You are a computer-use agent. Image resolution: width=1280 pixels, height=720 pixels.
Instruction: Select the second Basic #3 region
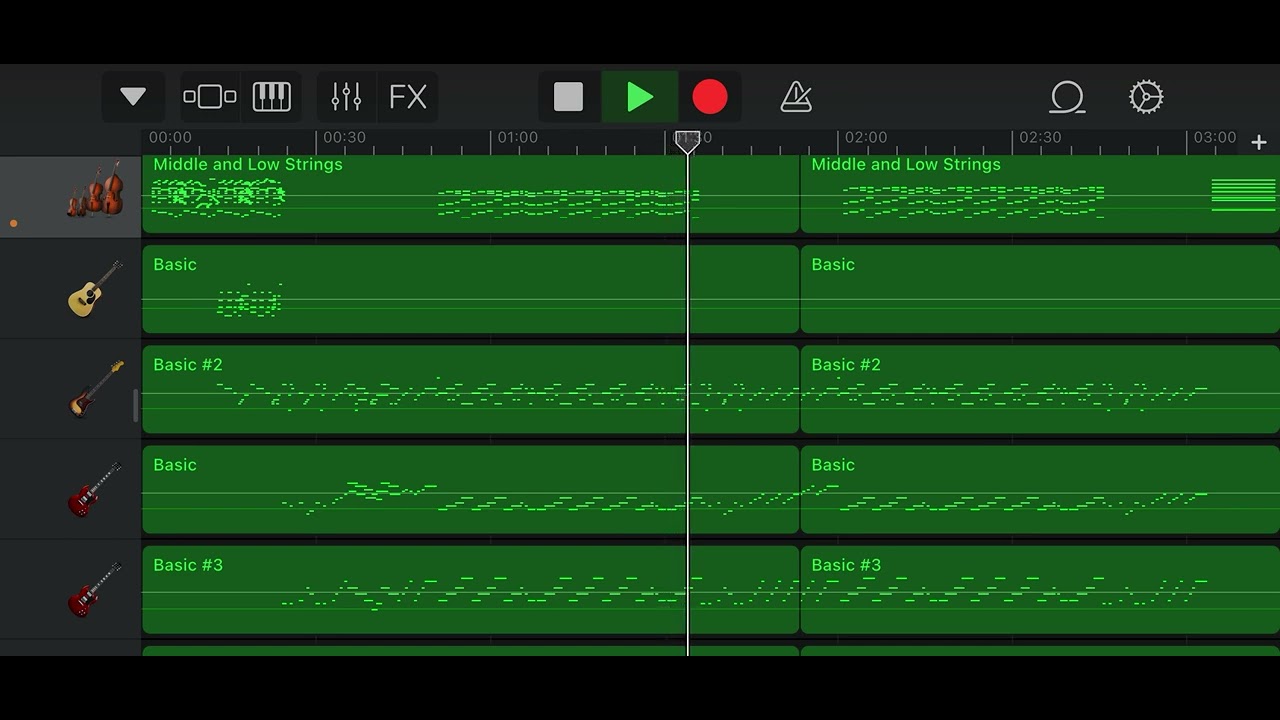pos(1040,589)
